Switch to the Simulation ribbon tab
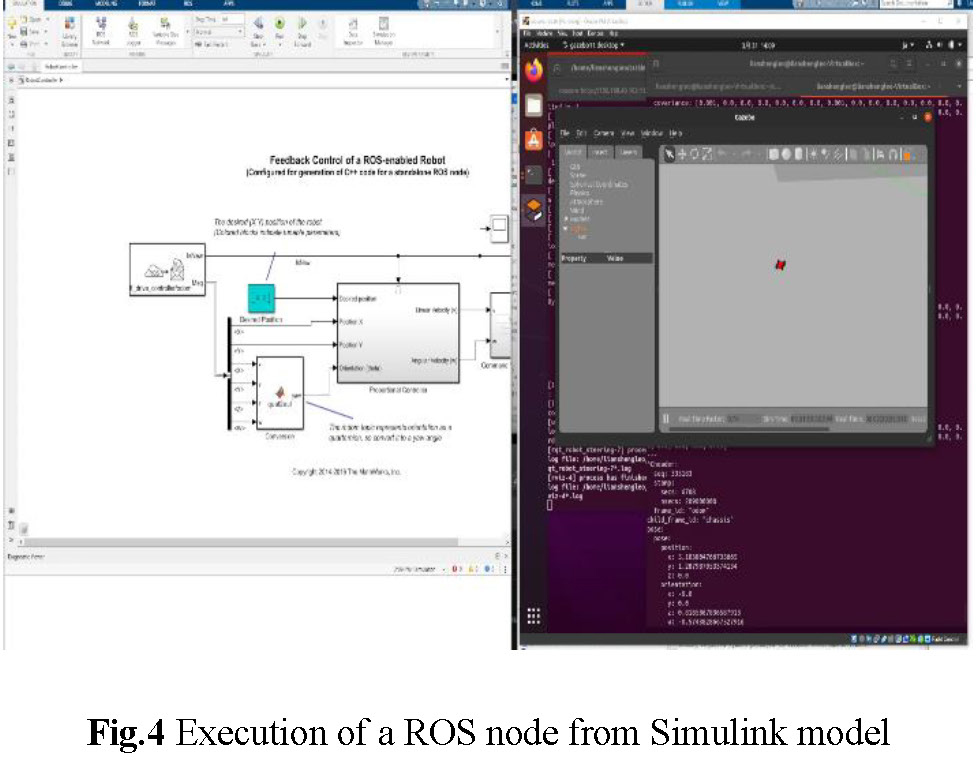This screenshot has width=976, height=760. [x=25, y=3]
